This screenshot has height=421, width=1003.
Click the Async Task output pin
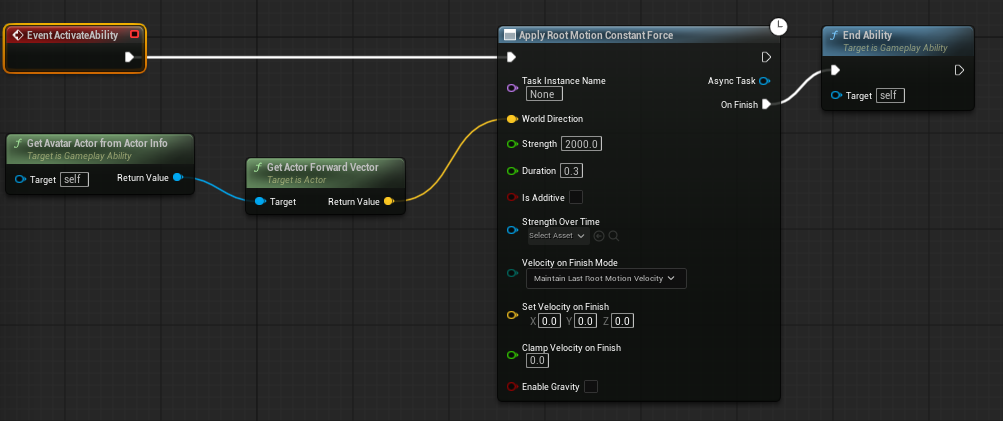(764, 81)
